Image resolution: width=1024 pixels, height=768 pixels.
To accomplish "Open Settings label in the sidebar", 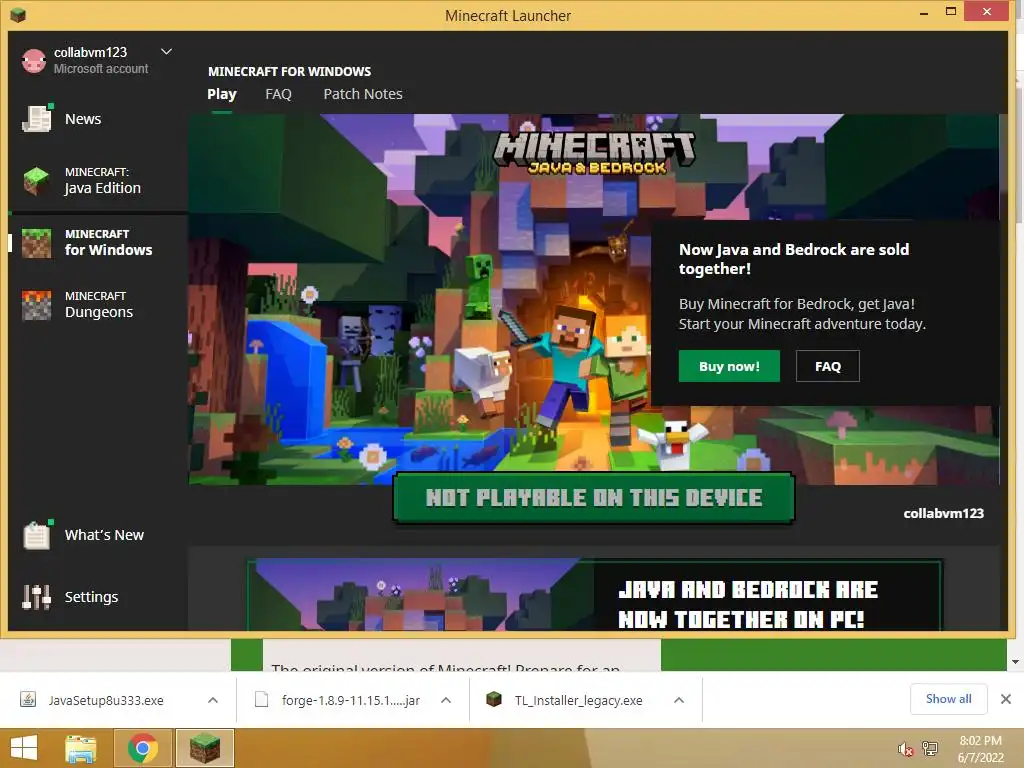I will (91, 597).
